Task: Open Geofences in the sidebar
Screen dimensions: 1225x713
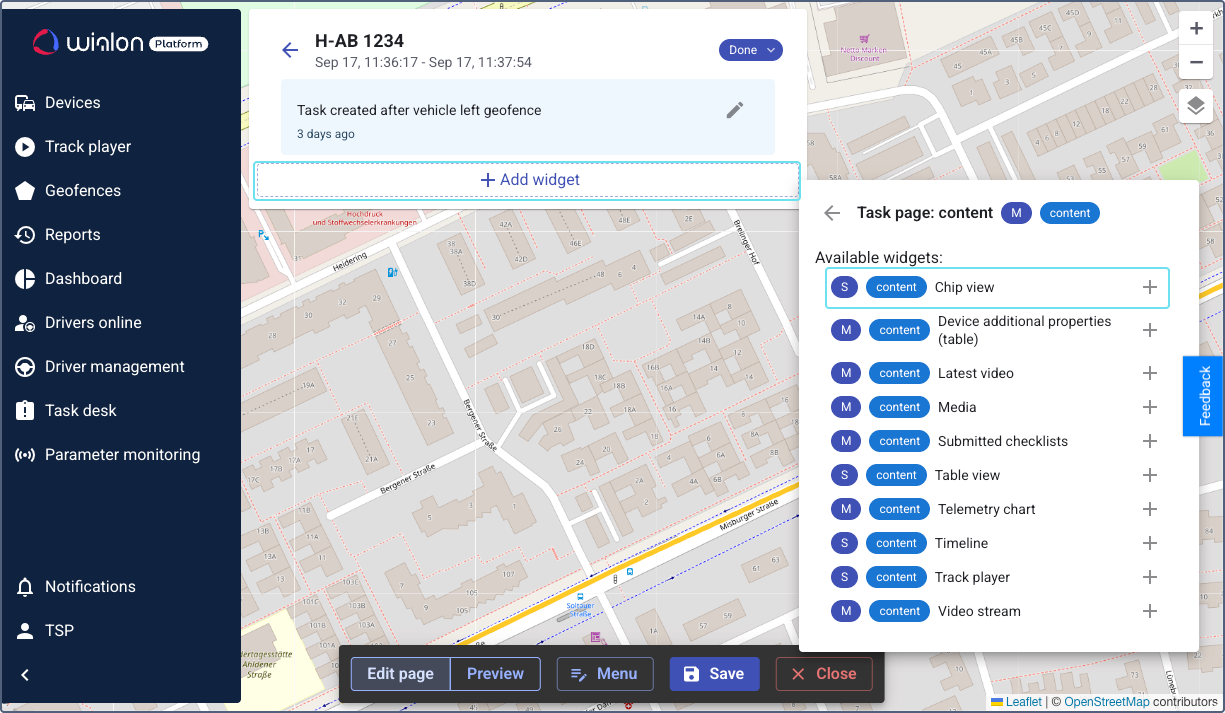Action: click(x=82, y=191)
